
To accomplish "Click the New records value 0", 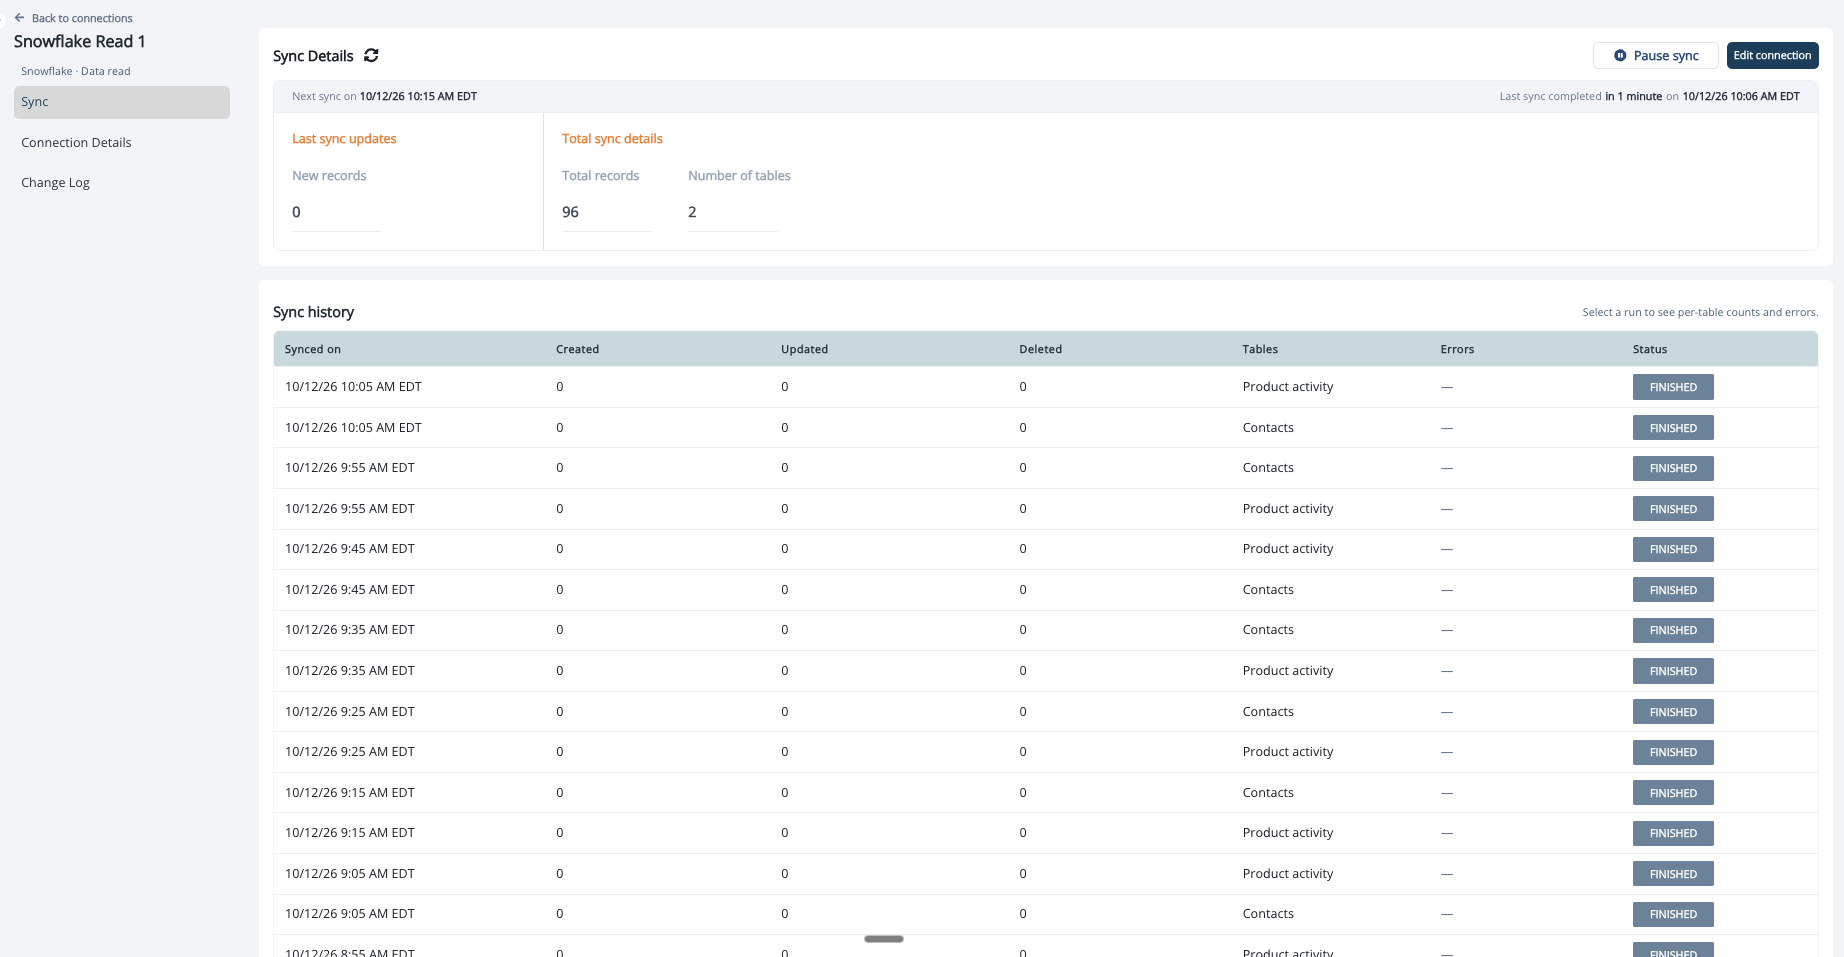I will click(296, 212).
